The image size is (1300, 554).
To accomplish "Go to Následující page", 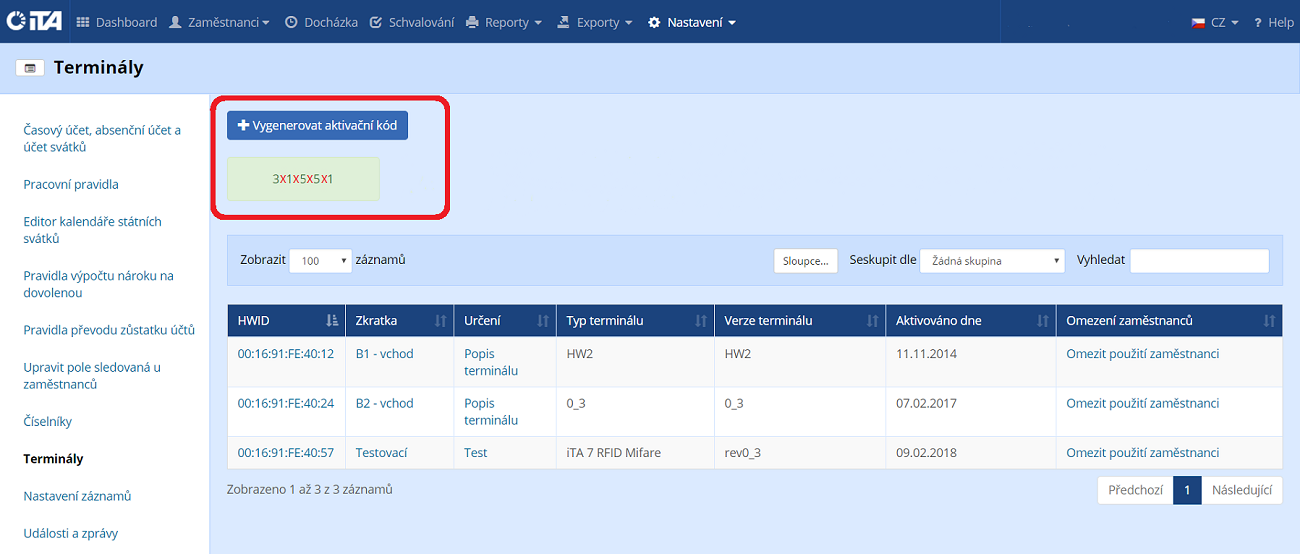I will pyautogui.click(x=1241, y=491).
